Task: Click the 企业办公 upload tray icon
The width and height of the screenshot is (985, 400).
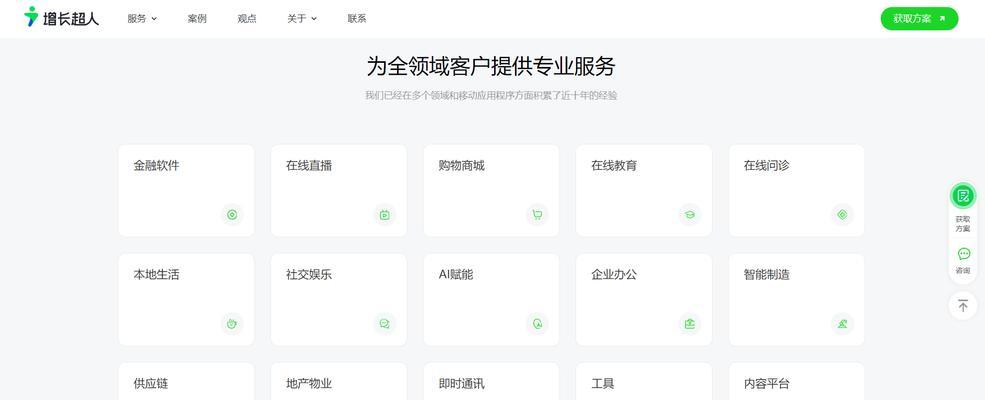Action: point(690,324)
